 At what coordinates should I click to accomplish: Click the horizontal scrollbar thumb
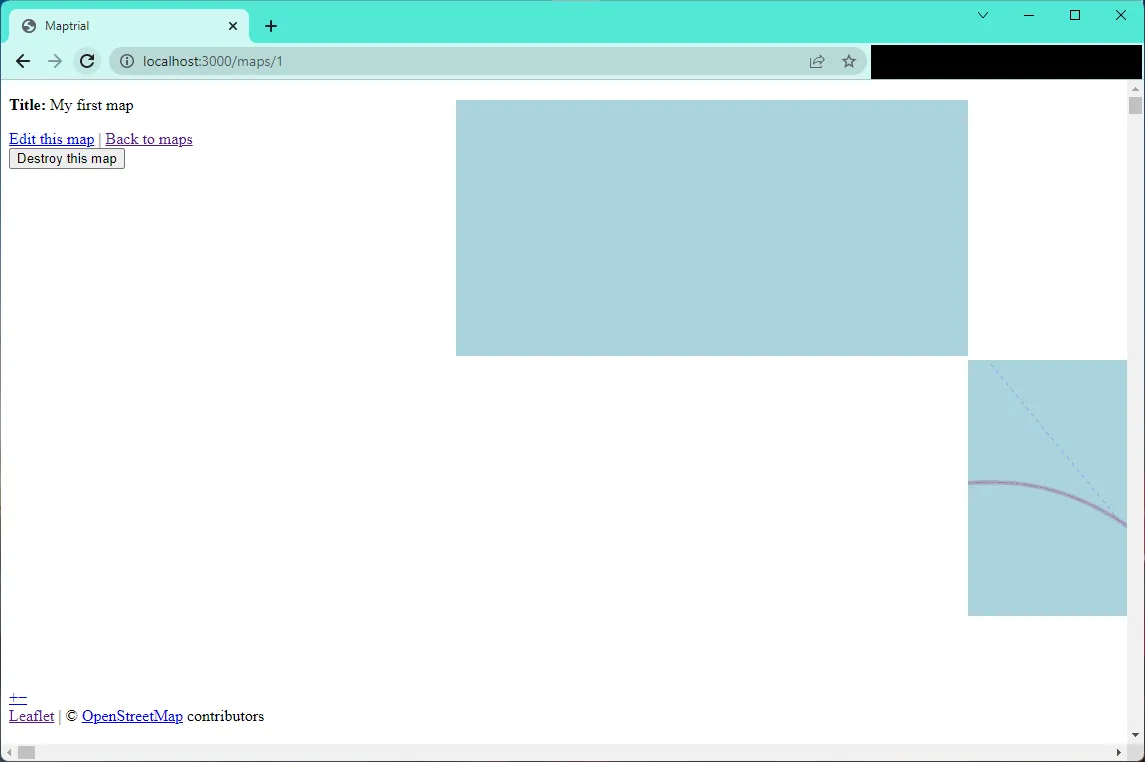tap(26, 753)
